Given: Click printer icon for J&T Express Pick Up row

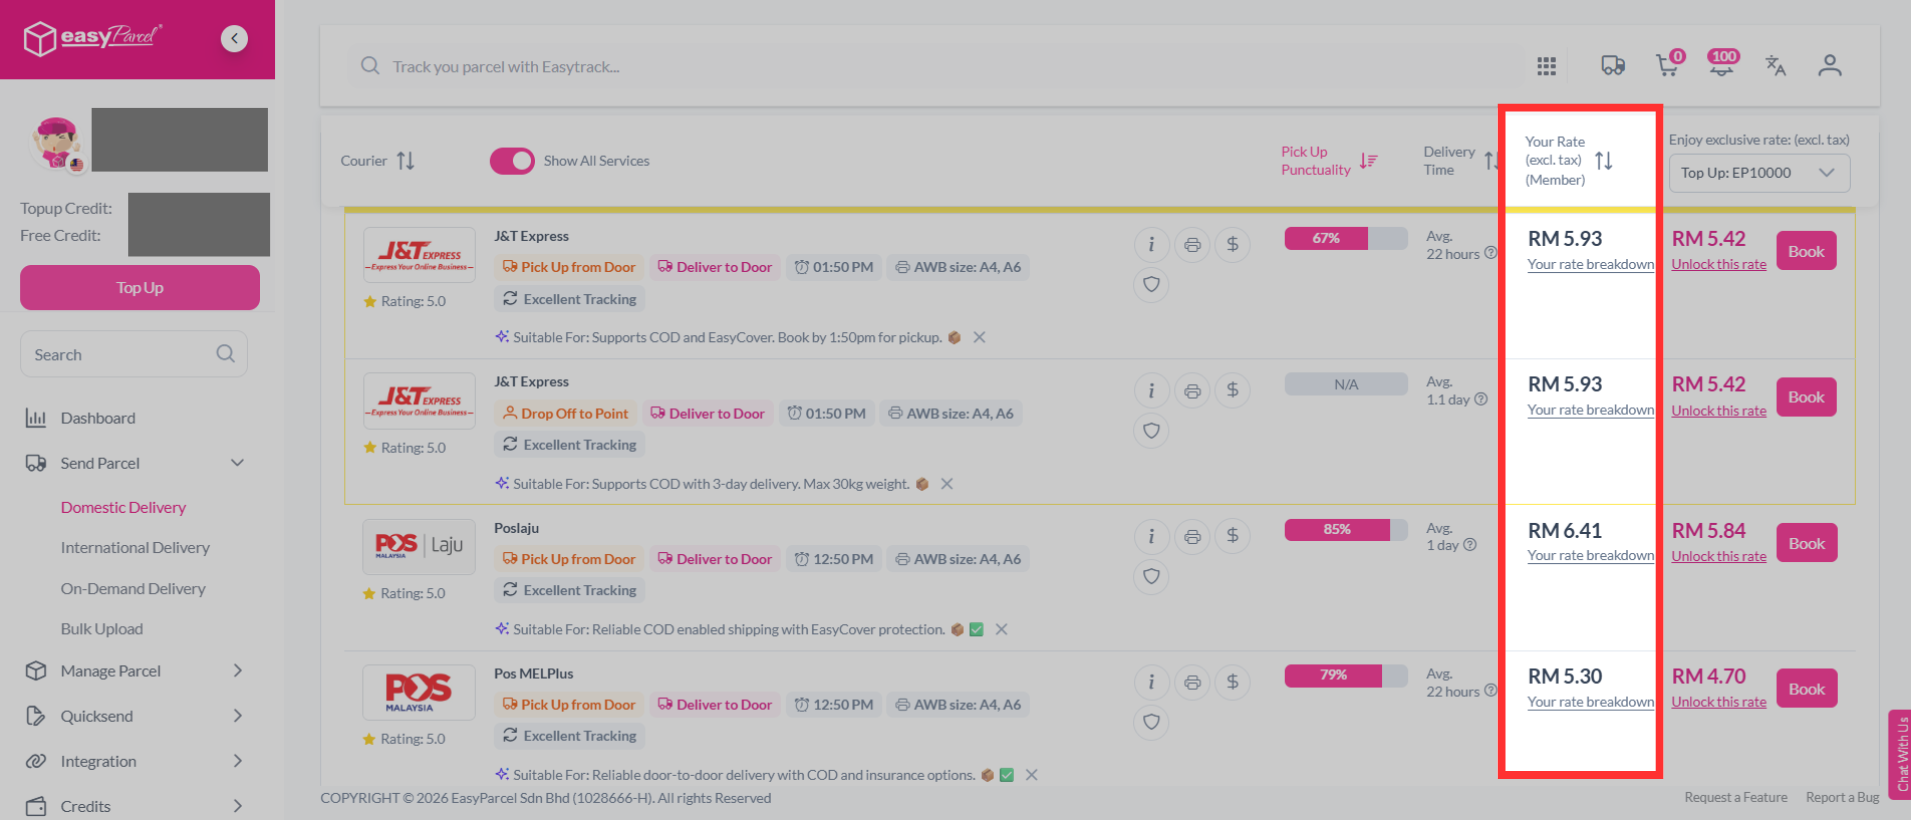Looking at the screenshot, I should (x=1192, y=245).
